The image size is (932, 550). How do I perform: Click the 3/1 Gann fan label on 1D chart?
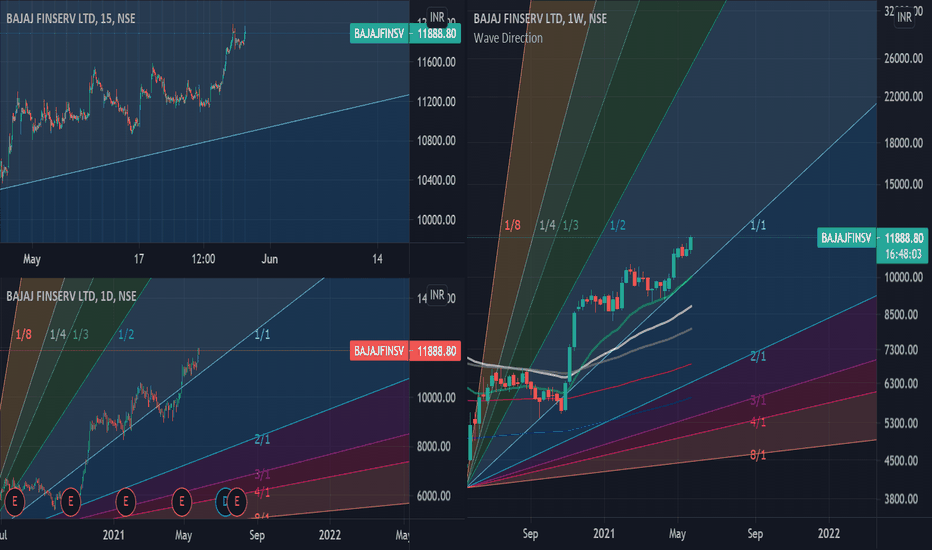click(262, 474)
